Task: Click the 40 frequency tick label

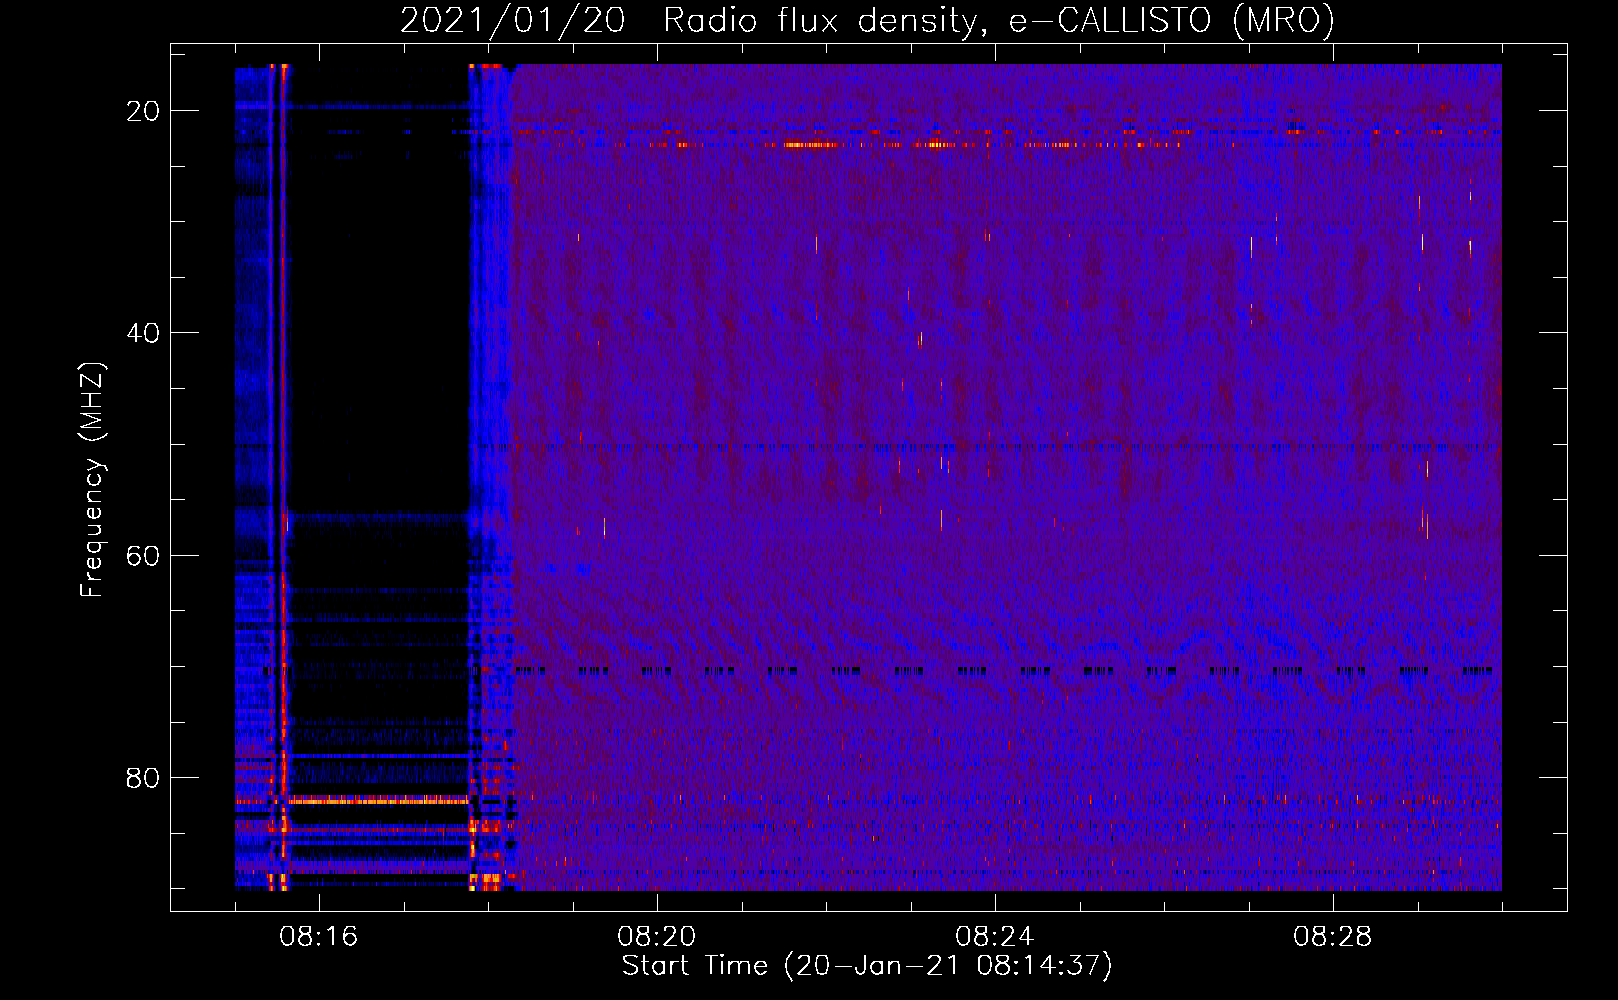Action: [143, 333]
